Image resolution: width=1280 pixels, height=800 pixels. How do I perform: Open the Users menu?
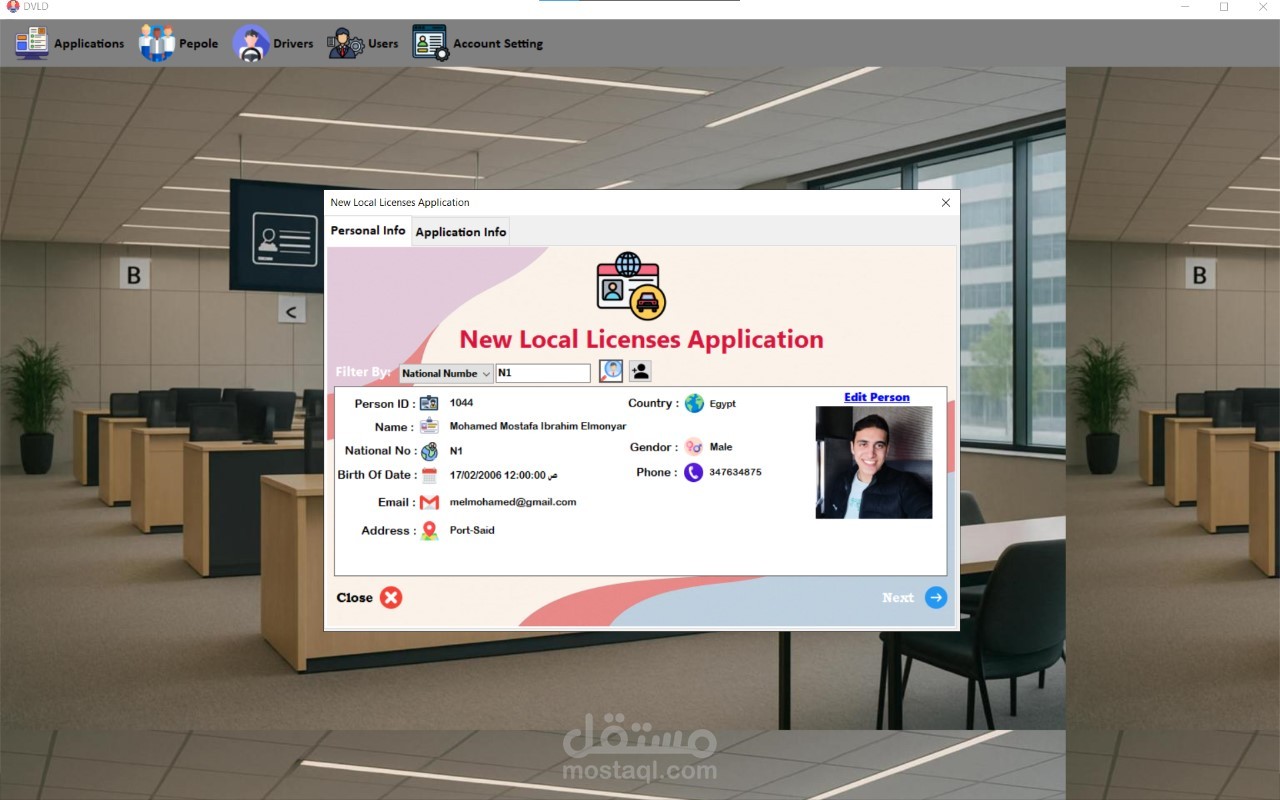(363, 44)
